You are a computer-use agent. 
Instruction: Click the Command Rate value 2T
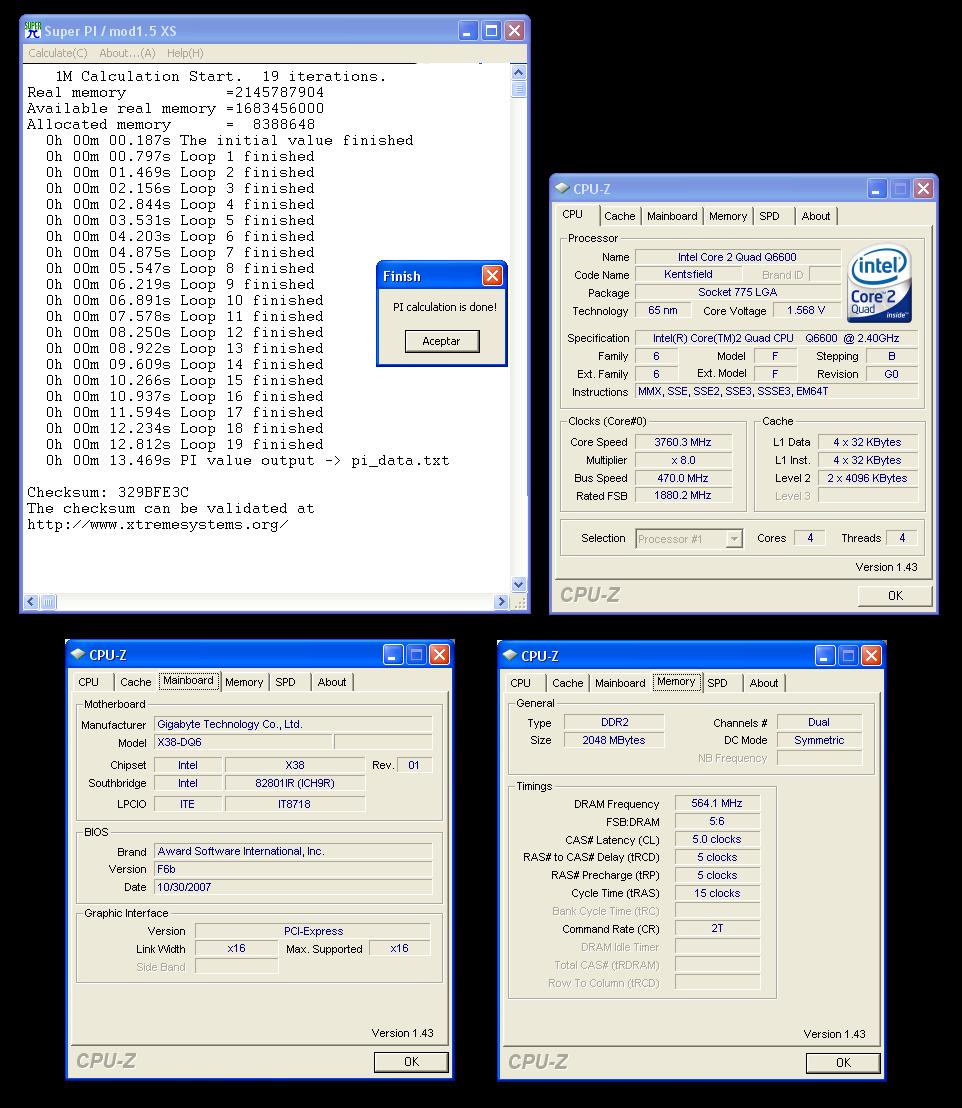[717, 929]
